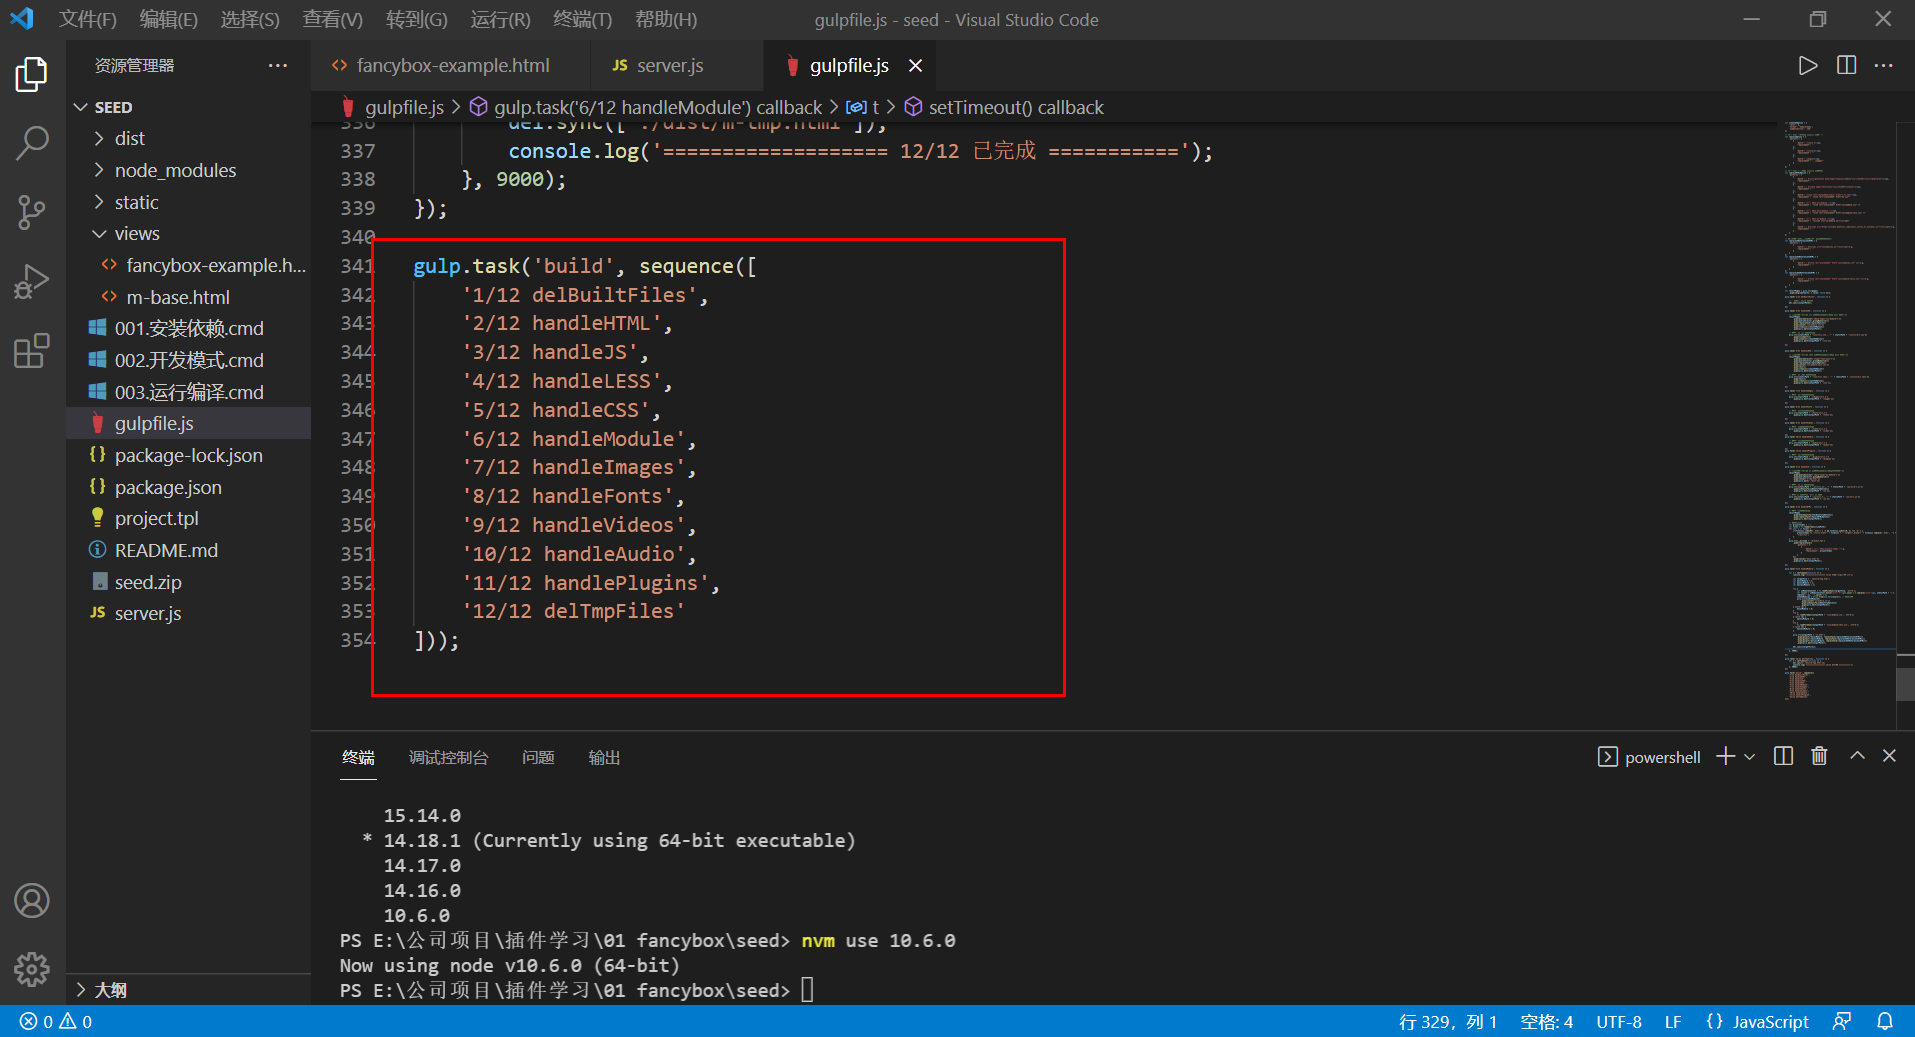Image resolution: width=1915 pixels, height=1037 pixels.
Task: Close the terminal panel
Action: pos(1889,757)
